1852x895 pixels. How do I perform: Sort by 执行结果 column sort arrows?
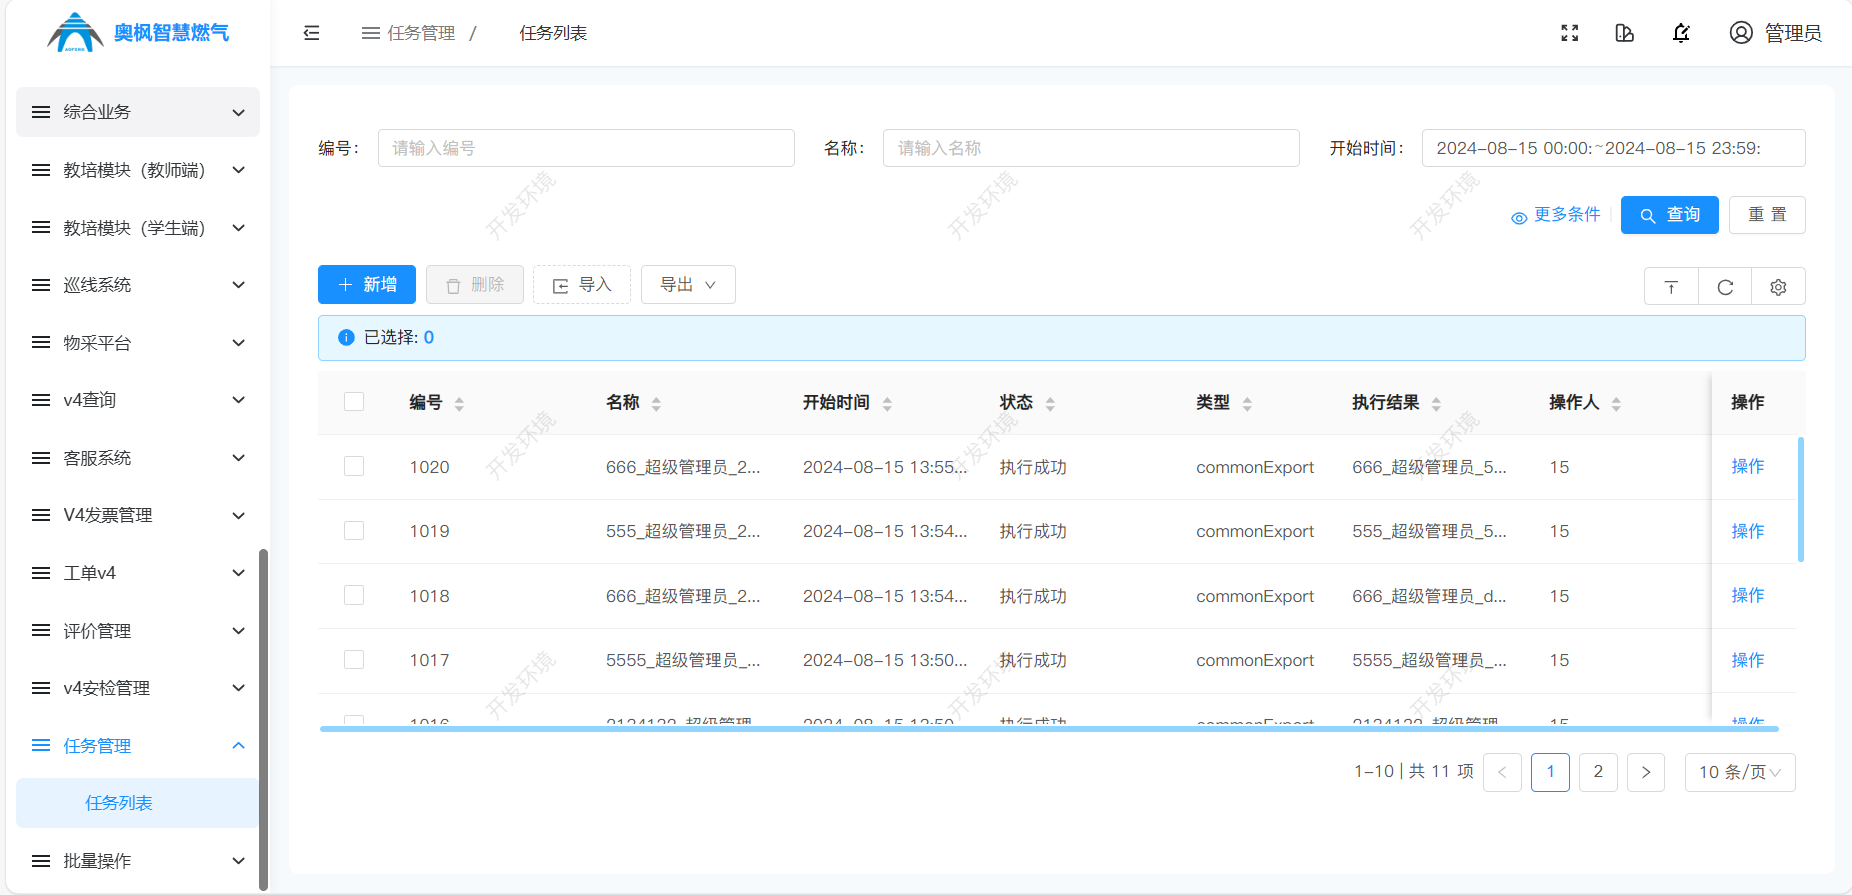(x=1436, y=404)
